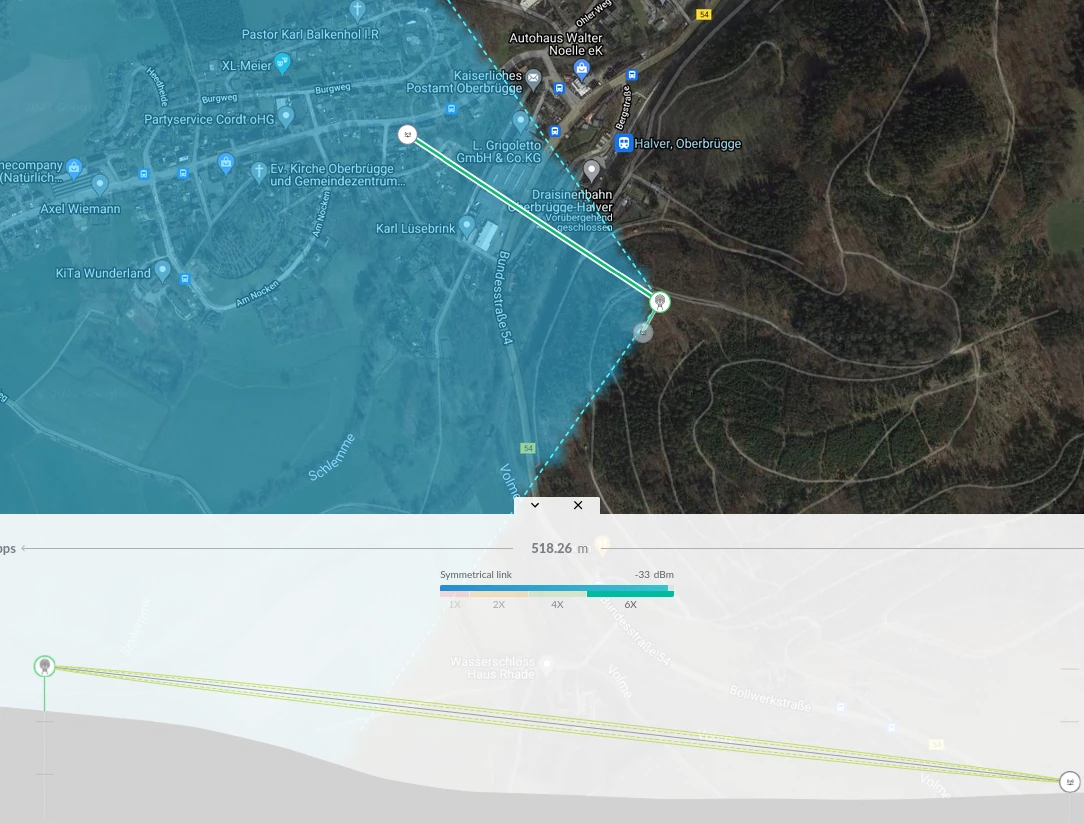Click the 6X modulation label
The image size is (1084, 823).
pyautogui.click(x=630, y=604)
